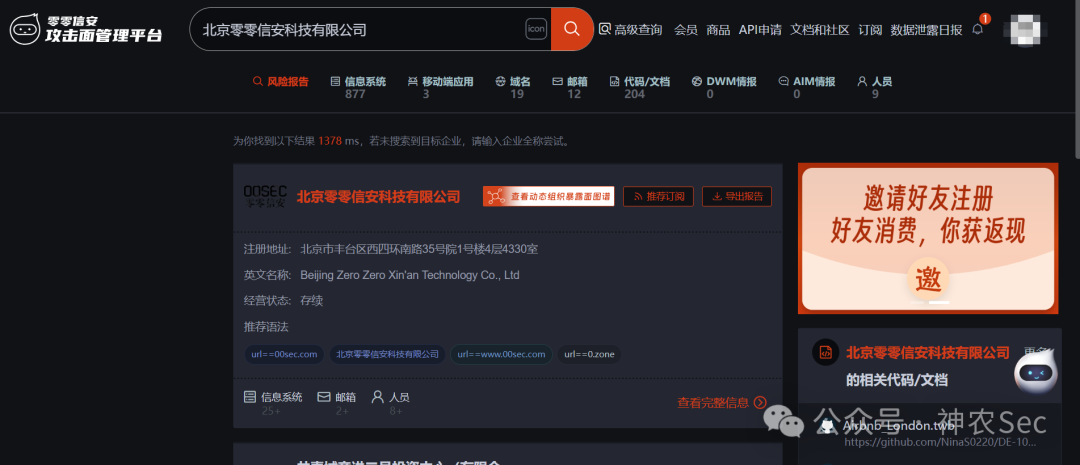
Task: Click the 零零信安 platform logo
Action: 86,29
